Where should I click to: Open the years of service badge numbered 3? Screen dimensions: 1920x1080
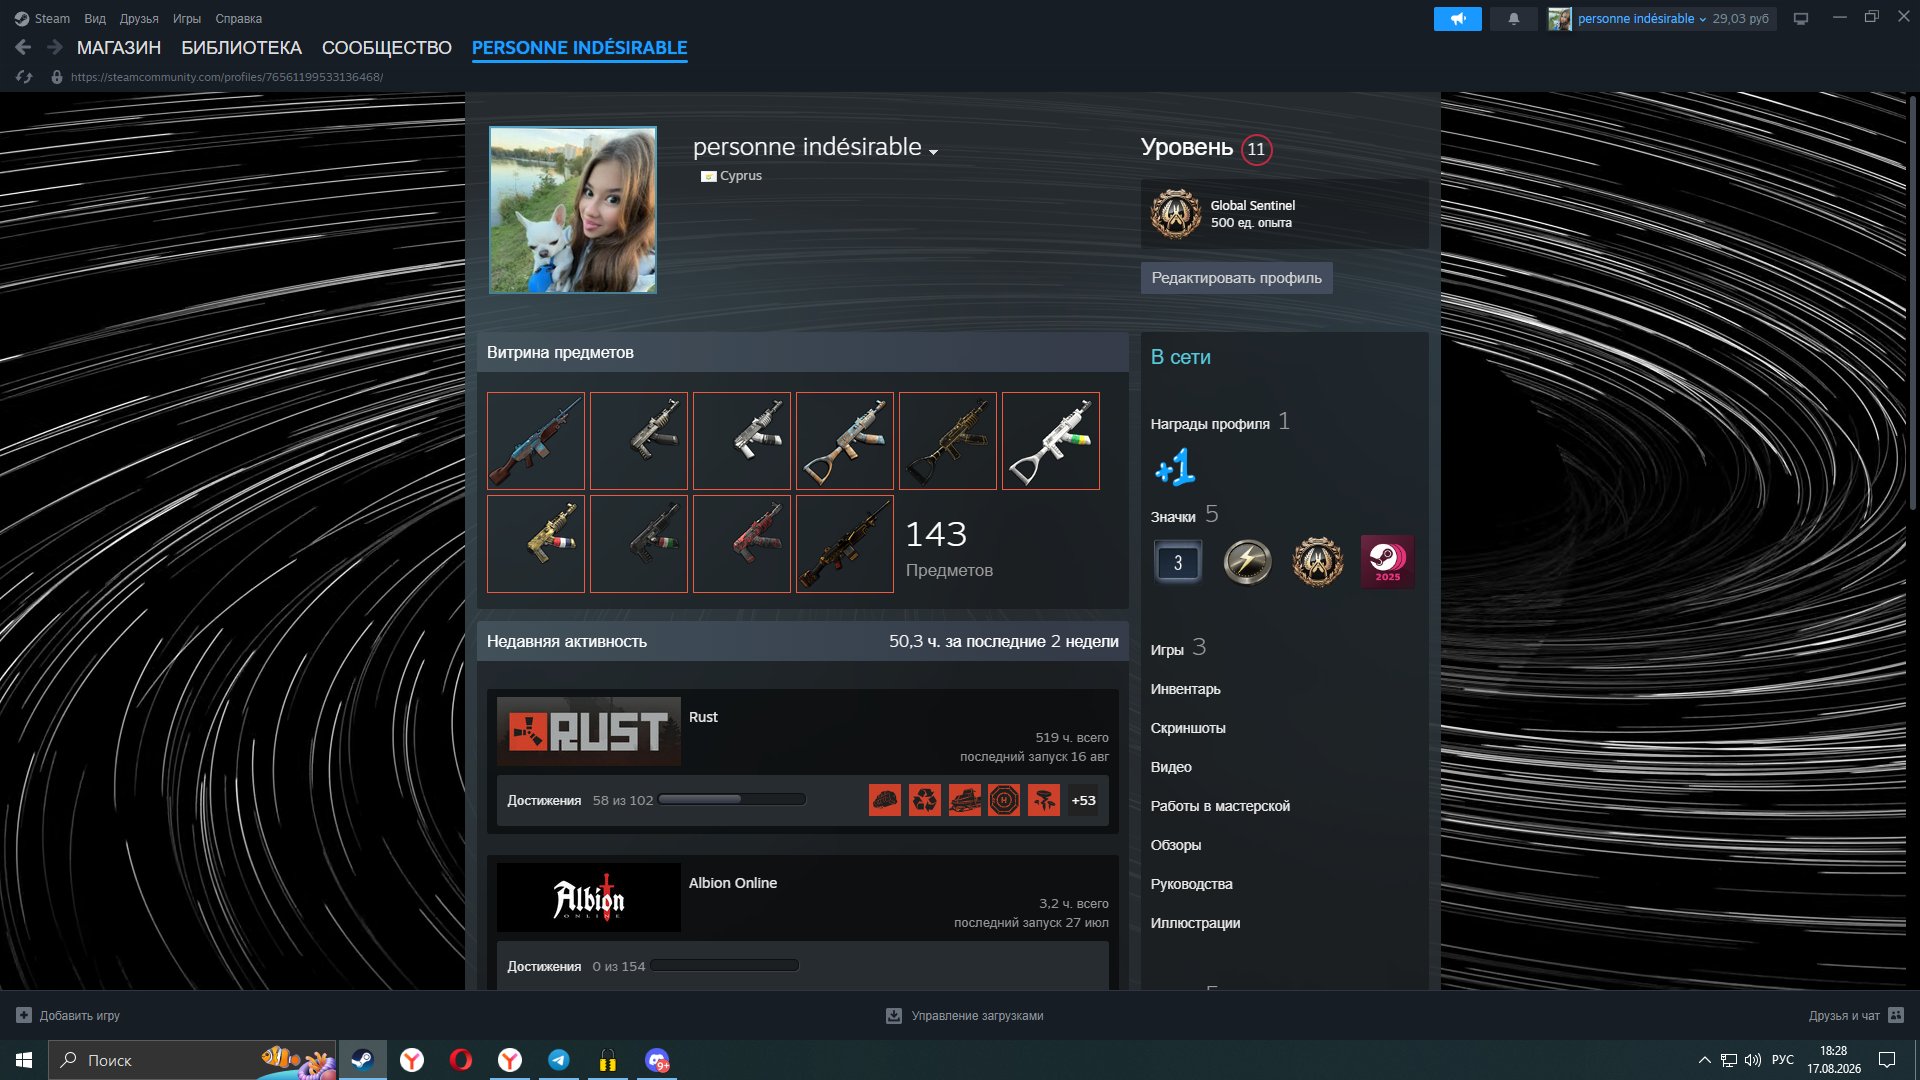[1178, 562]
